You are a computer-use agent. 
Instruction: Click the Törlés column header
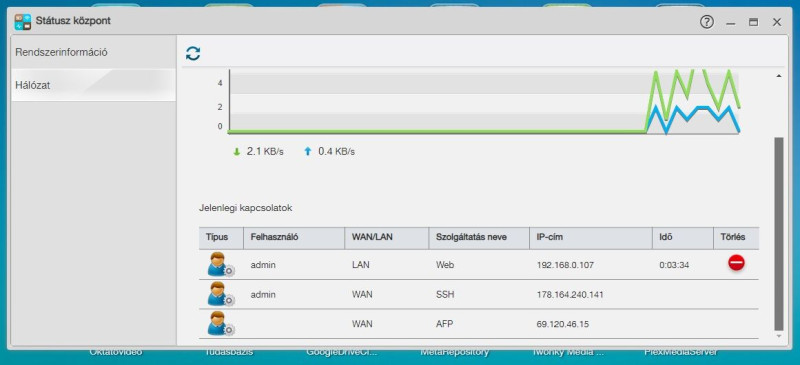(x=736, y=238)
